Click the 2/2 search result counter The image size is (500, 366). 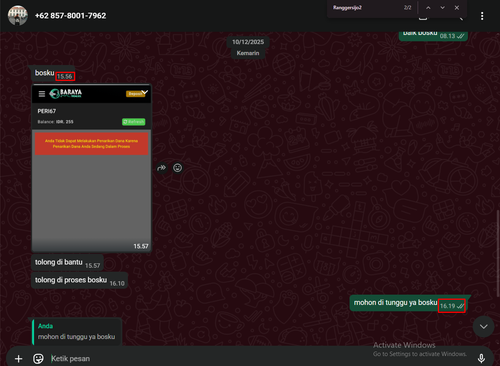point(408,8)
